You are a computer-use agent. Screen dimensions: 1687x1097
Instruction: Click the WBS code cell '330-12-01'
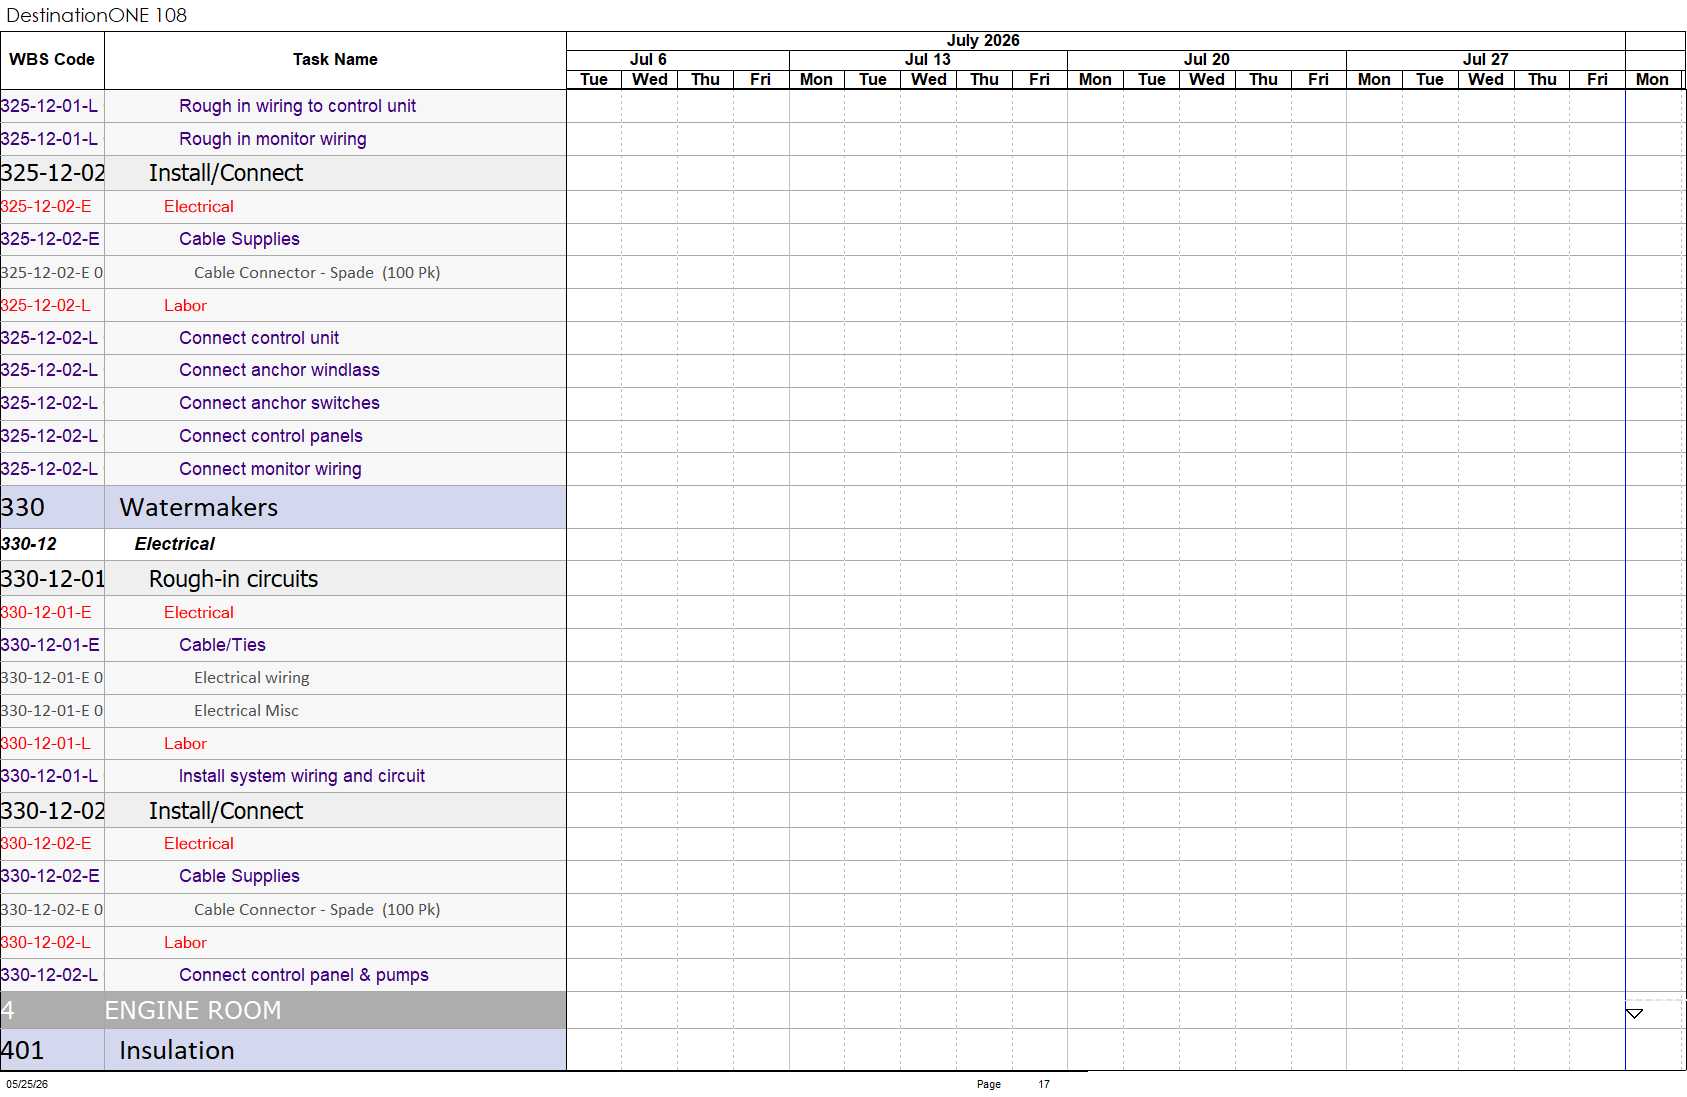52,579
